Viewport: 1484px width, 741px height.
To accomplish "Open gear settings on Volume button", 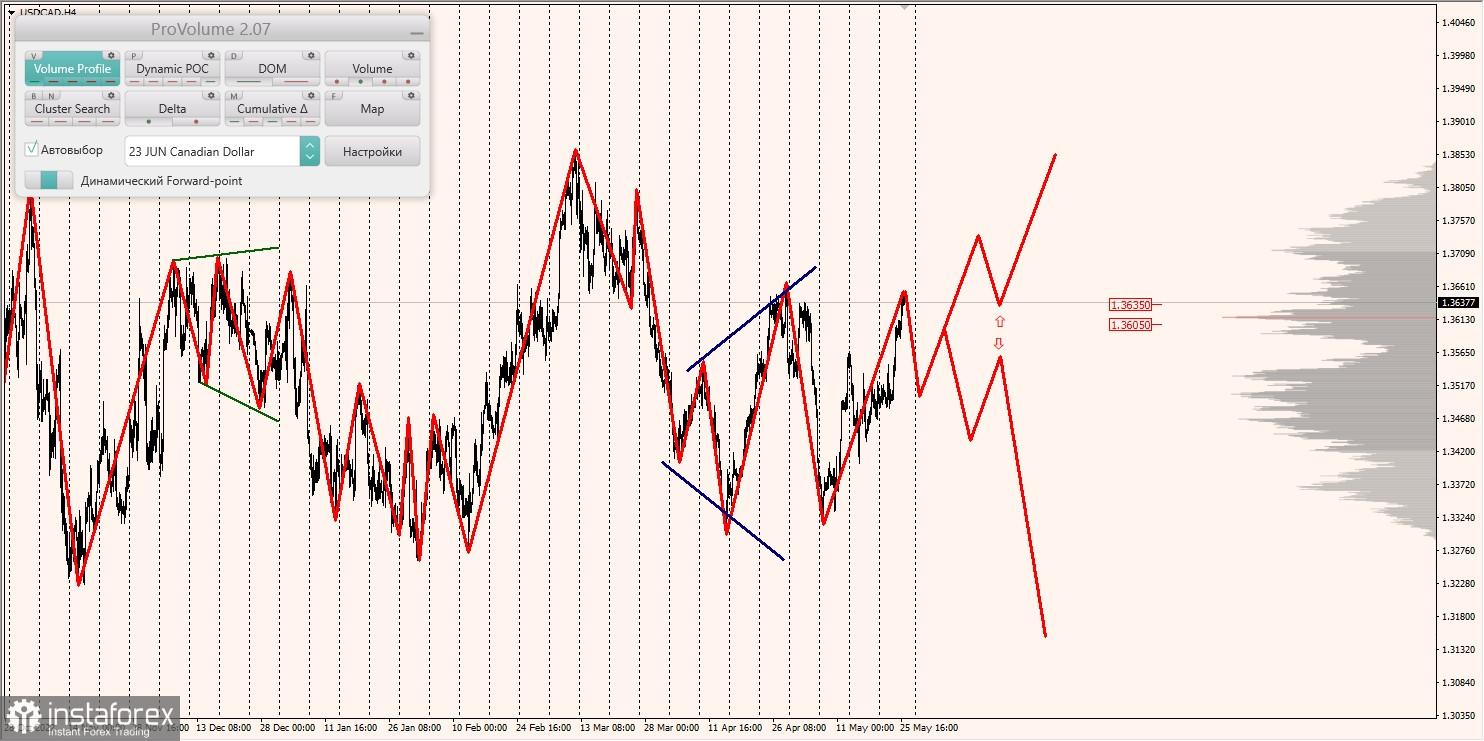I will pos(411,55).
